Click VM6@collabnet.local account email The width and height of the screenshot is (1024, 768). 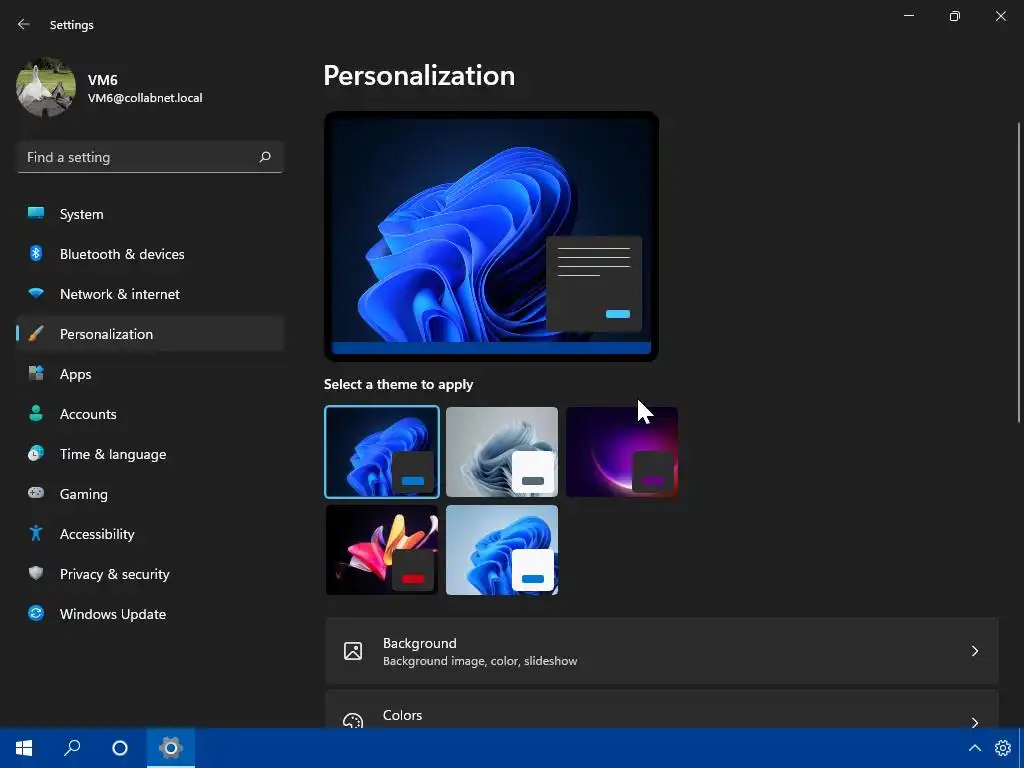[x=145, y=98]
